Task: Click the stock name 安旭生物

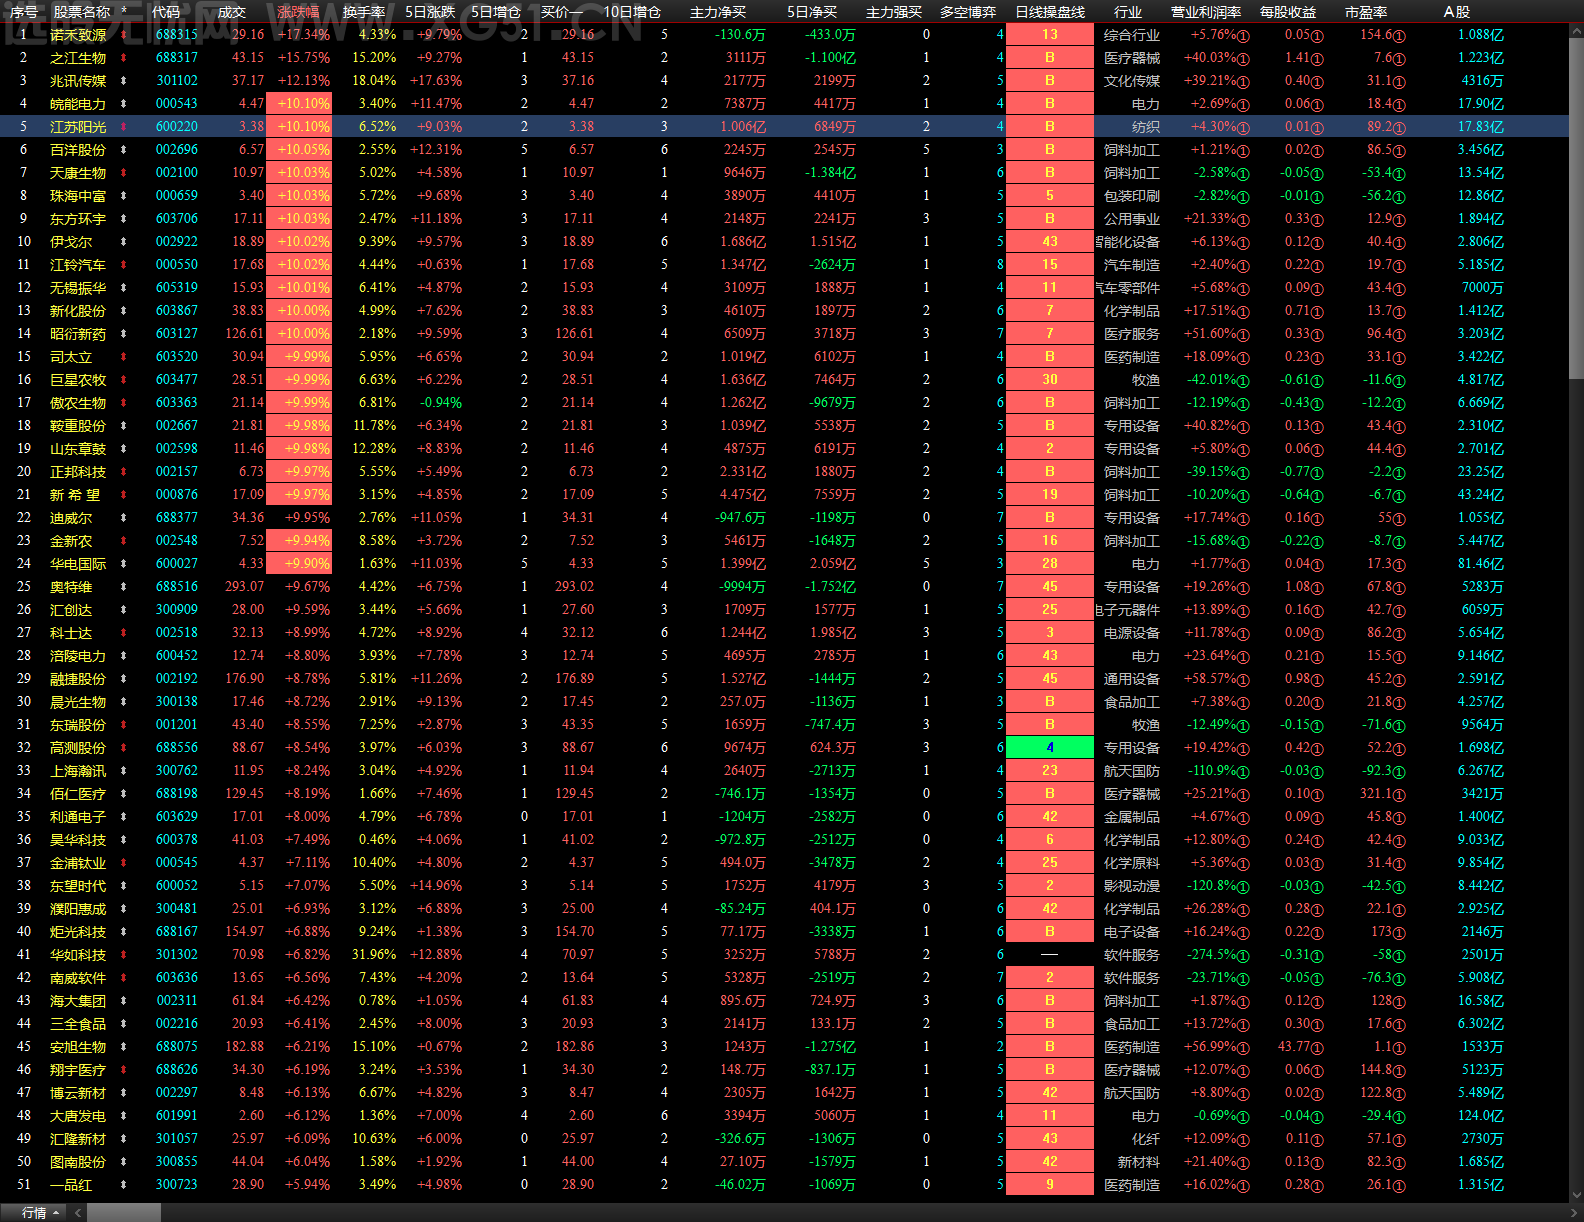Action: tap(78, 1047)
